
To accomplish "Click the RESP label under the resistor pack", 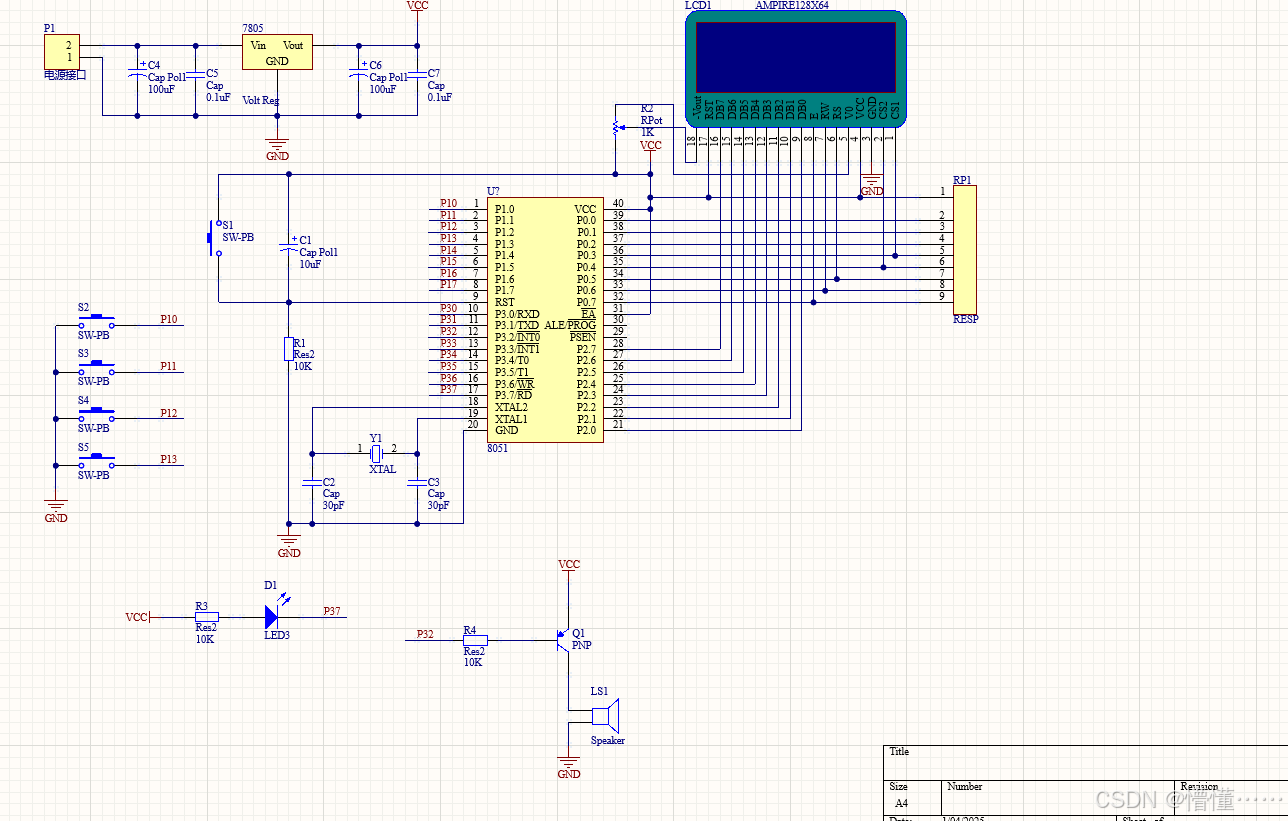I will tap(965, 320).
